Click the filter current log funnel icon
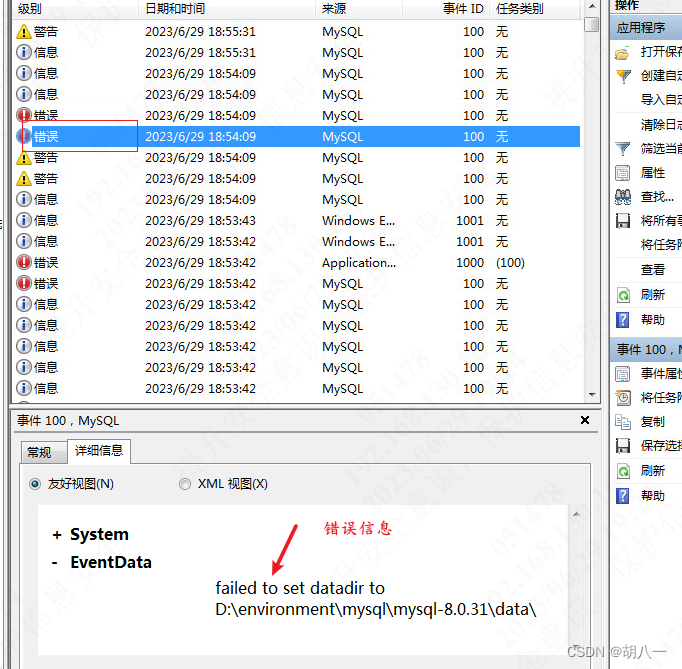This screenshot has height=669, width=682. (623, 149)
